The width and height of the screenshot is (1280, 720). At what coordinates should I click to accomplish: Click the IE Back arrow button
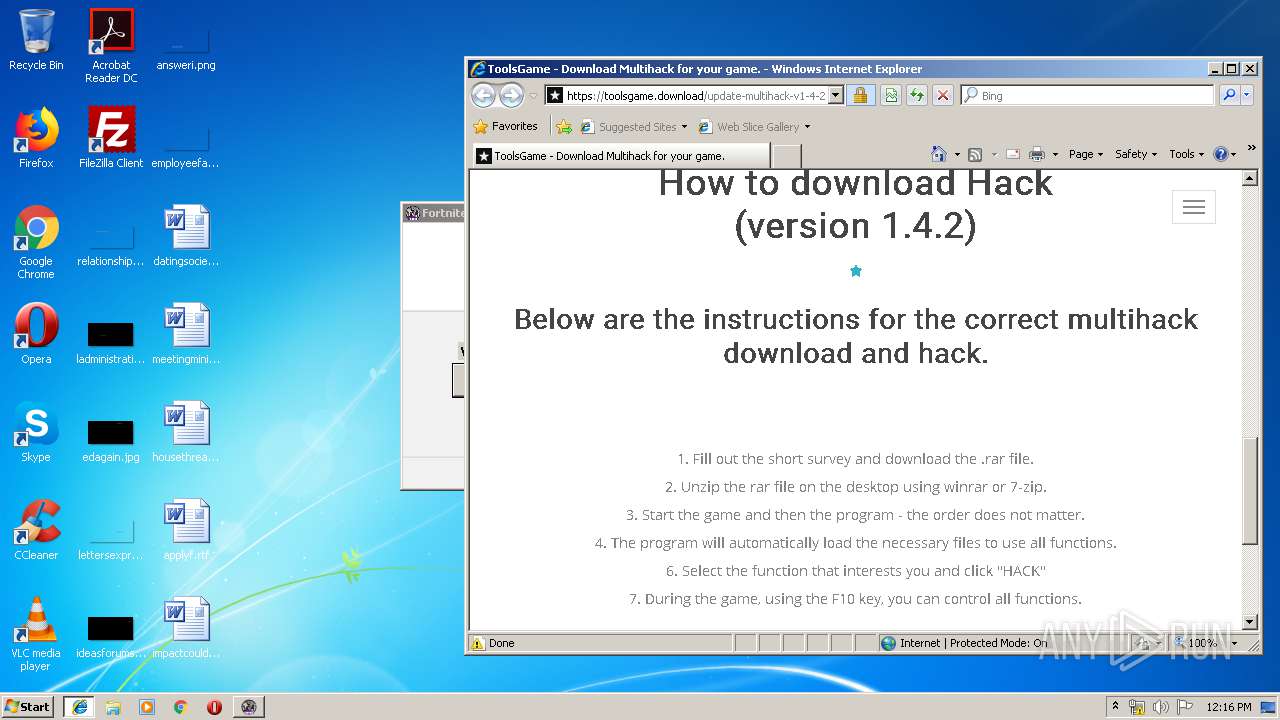483,95
